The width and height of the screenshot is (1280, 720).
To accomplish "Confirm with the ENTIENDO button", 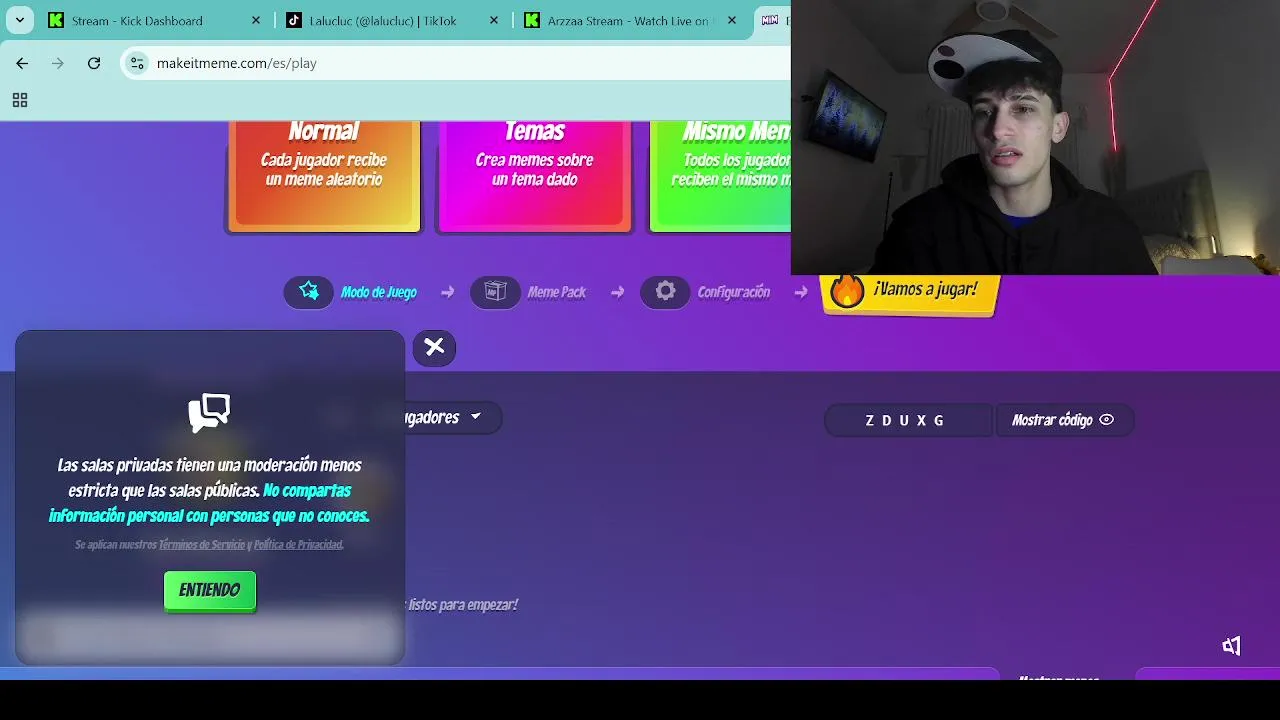I will coord(210,590).
